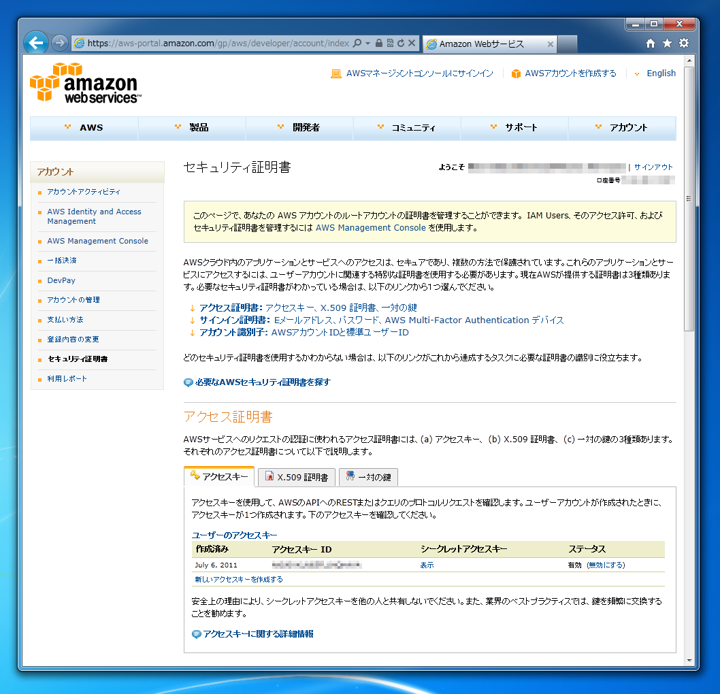This screenshot has width=720, height=694.
Task: Open アカウントアクティビティ in the sidebar
Action: (x=84, y=192)
